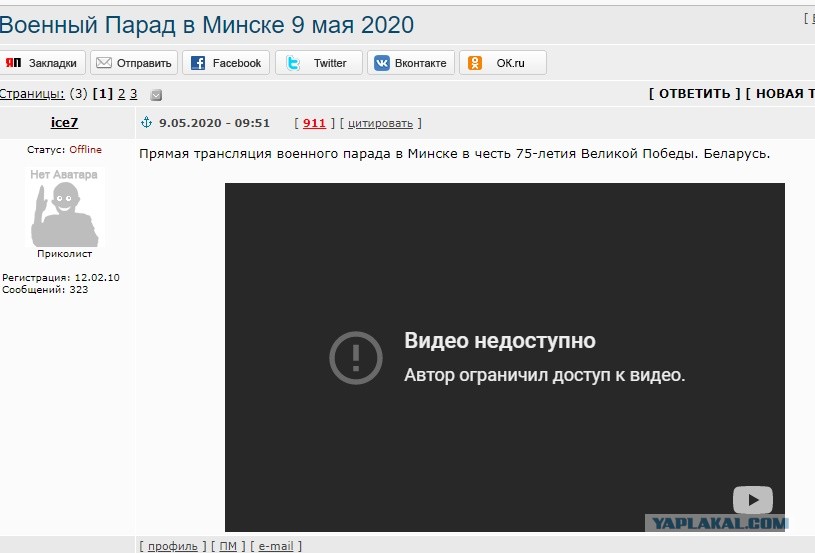Viewport: 815px width, 553px height.
Task: Click the Приколист rank label
Action: click(64, 254)
